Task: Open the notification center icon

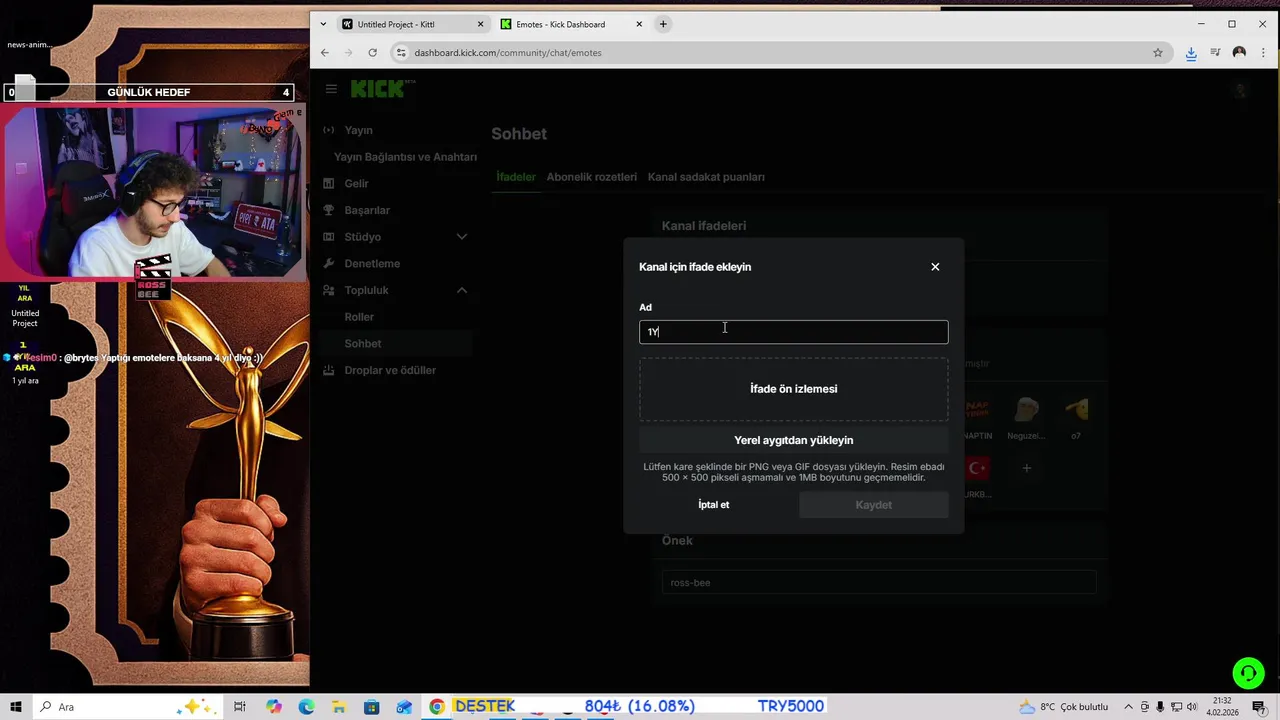Action: click(1259, 707)
